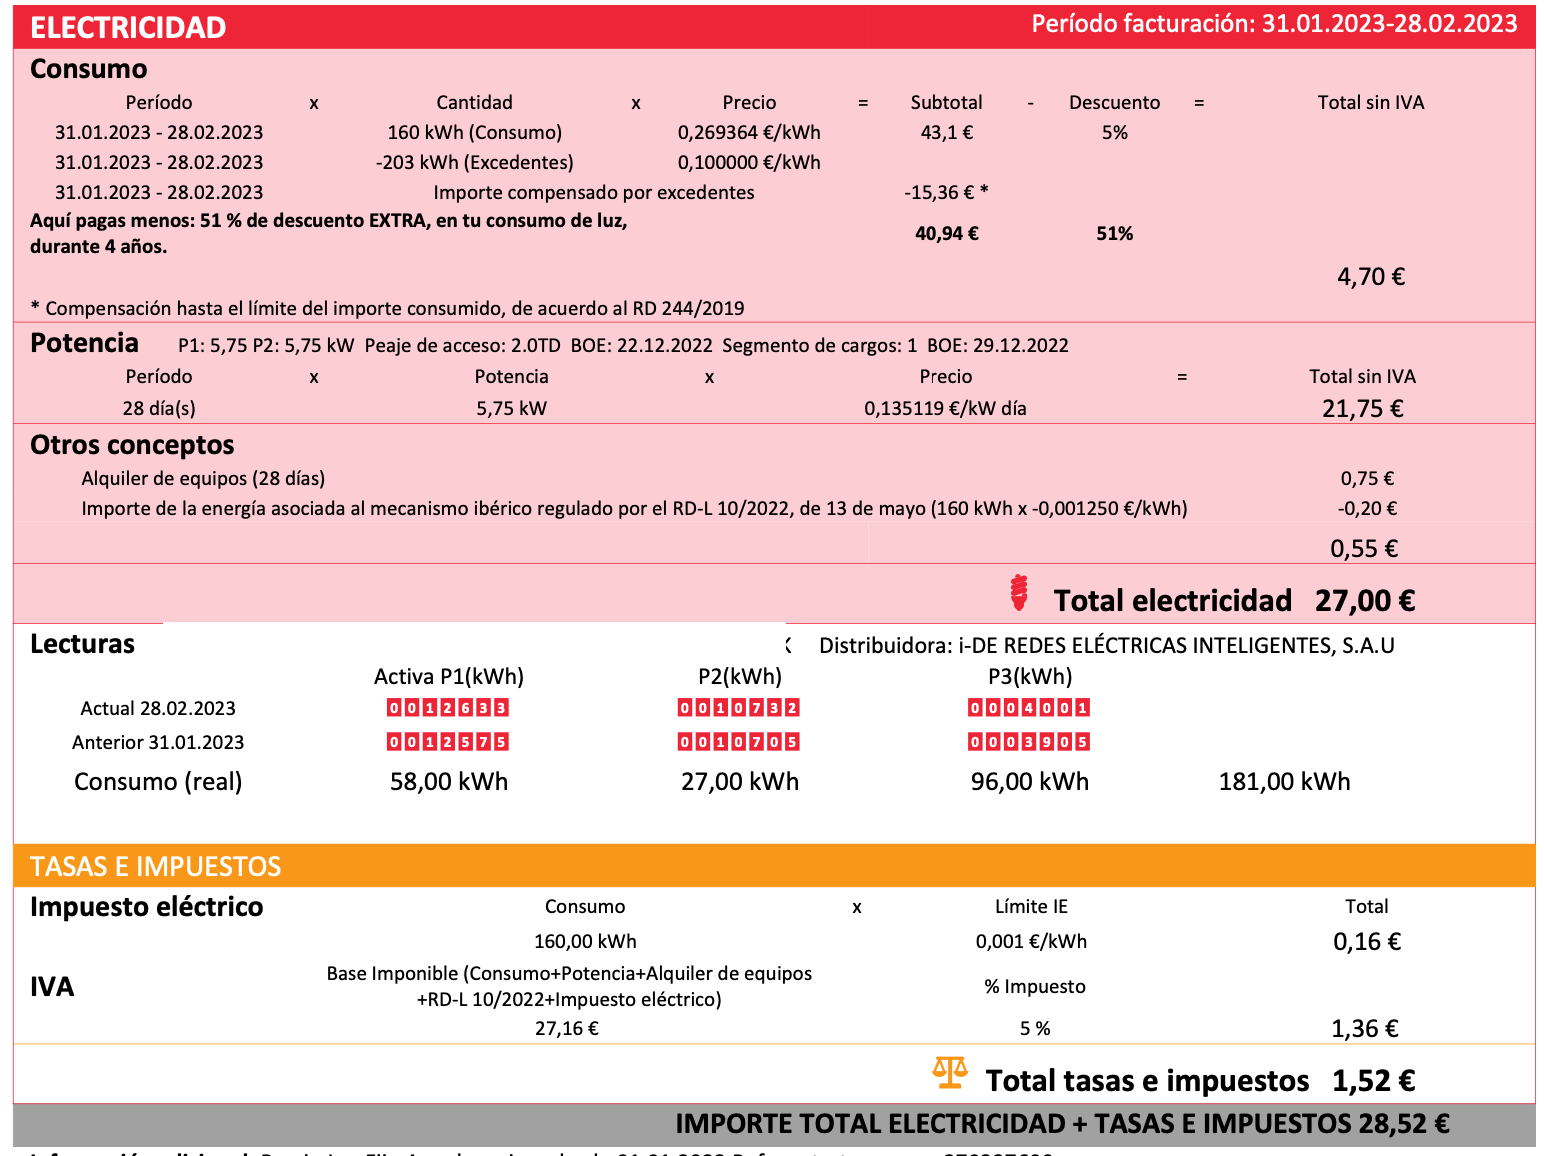Click the Activa P1(kWh) column header
Screen dimensions: 1544x1156
click(449, 676)
